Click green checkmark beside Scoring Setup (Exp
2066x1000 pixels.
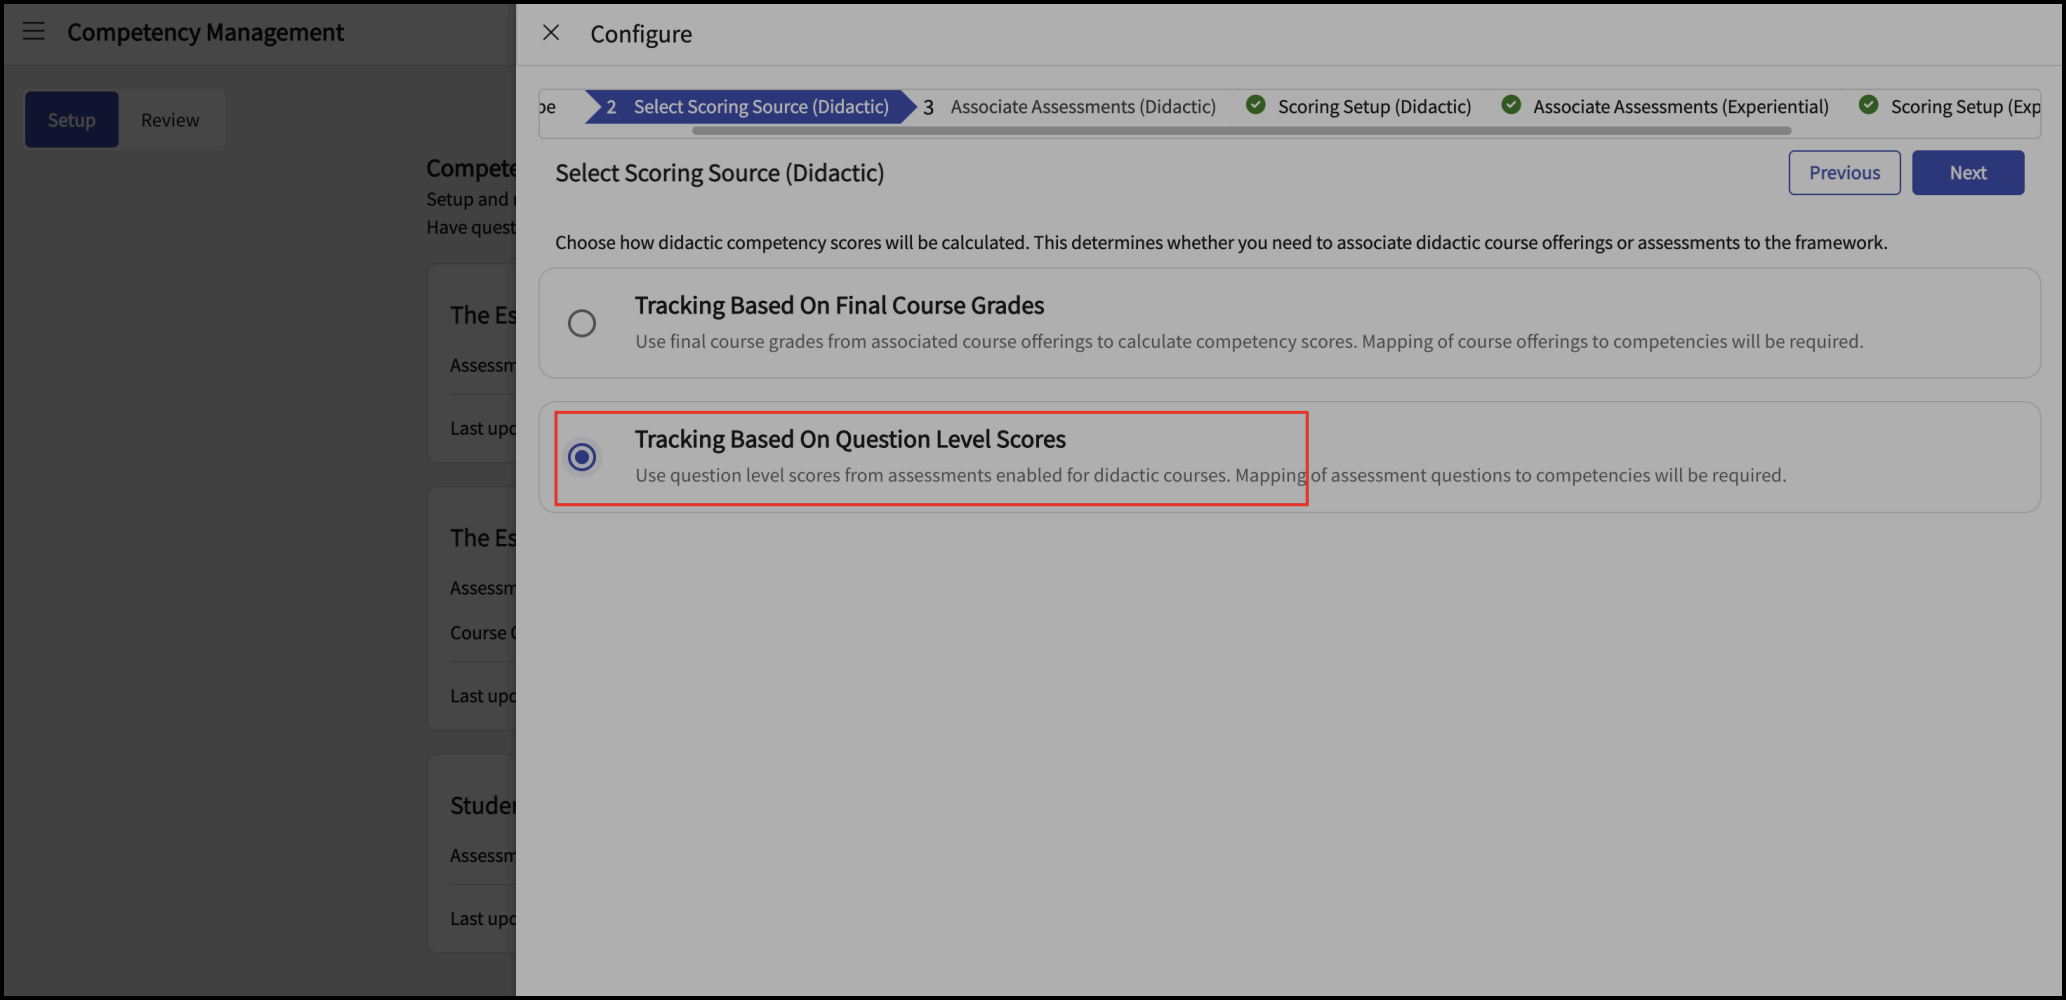pyautogui.click(x=1868, y=105)
